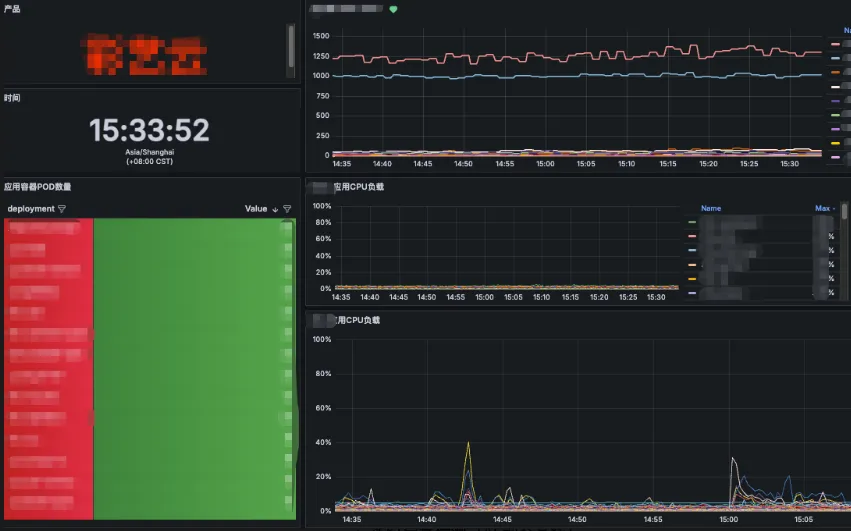
Task: Click the green heart health icon
Action: tap(393, 9)
